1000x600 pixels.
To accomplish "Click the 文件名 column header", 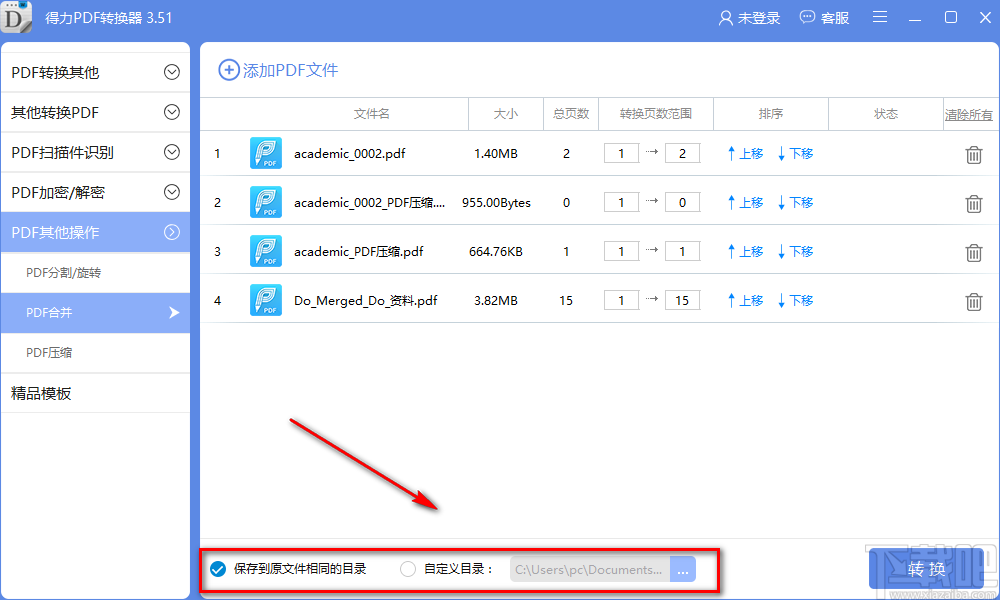I will coord(371,113).
